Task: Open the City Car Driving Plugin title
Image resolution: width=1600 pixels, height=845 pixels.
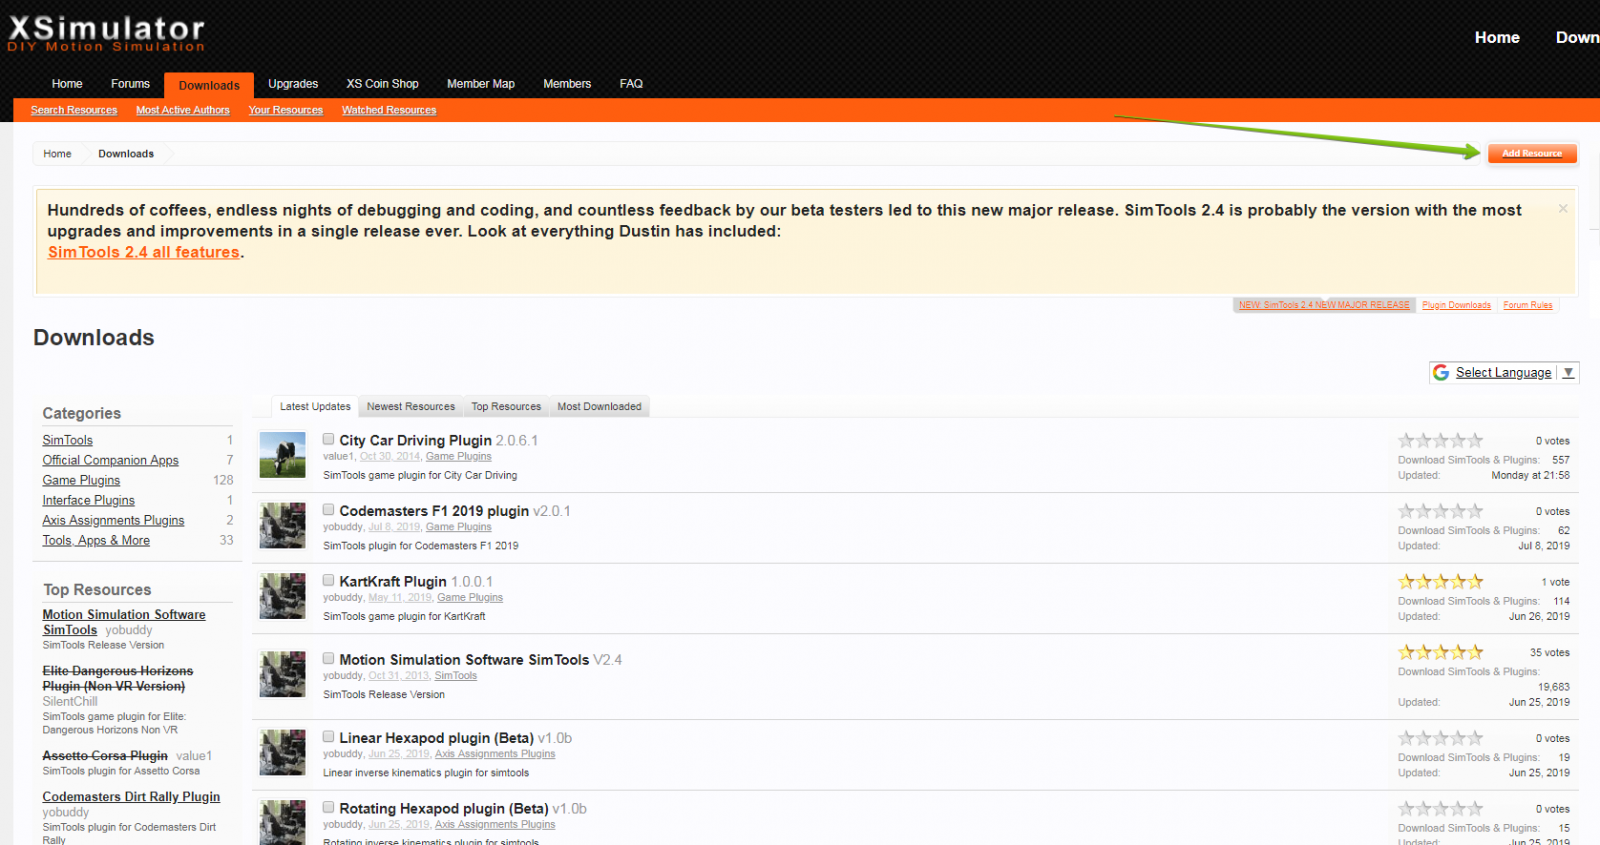Action: pos(415,440)
